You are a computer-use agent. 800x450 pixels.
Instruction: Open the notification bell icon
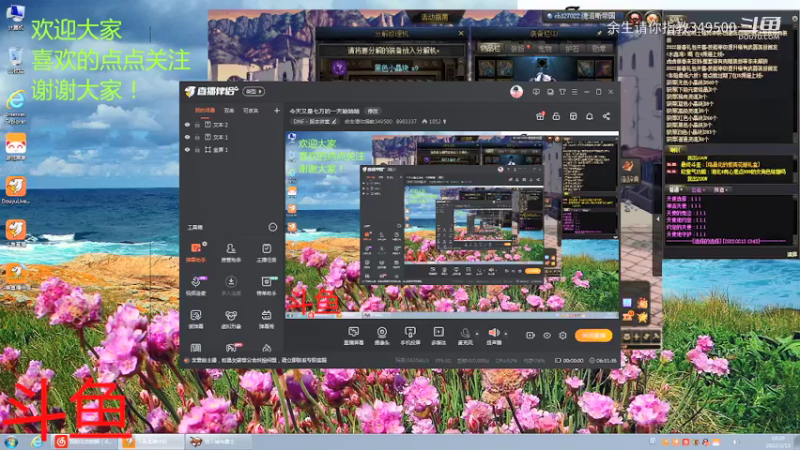[589, 116]
